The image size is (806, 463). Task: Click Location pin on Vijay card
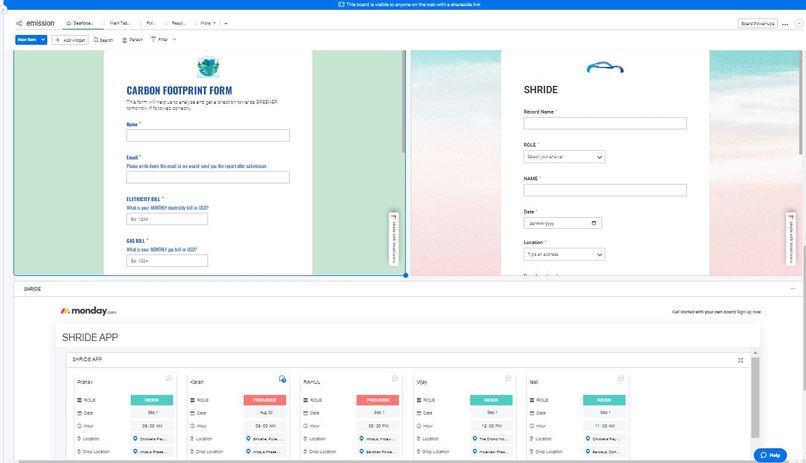(x=474, y=439)
